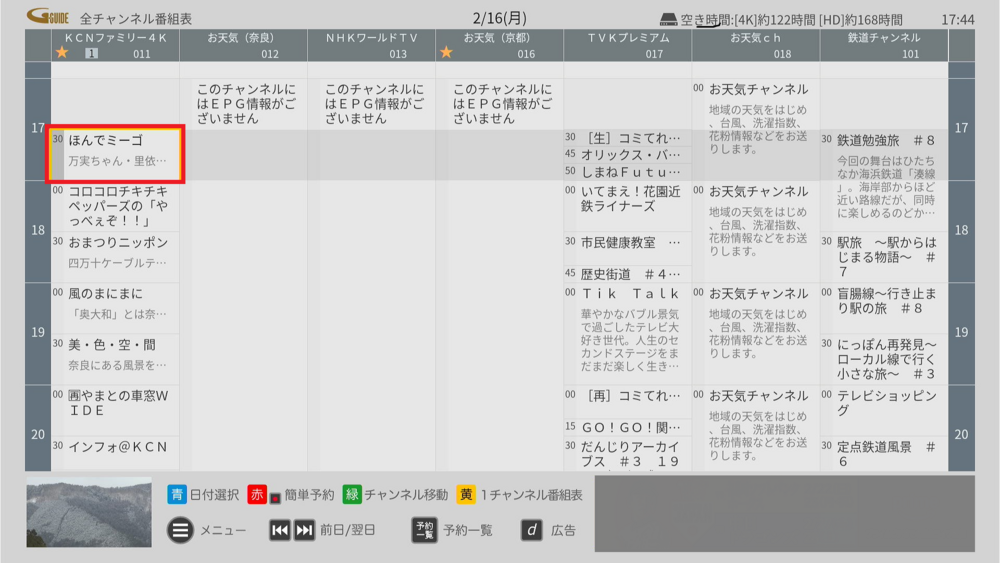Click the hard disk free-space icon
Image resolution: width=1000 pixels, height=563 pixels.
[x=669, y=19]
